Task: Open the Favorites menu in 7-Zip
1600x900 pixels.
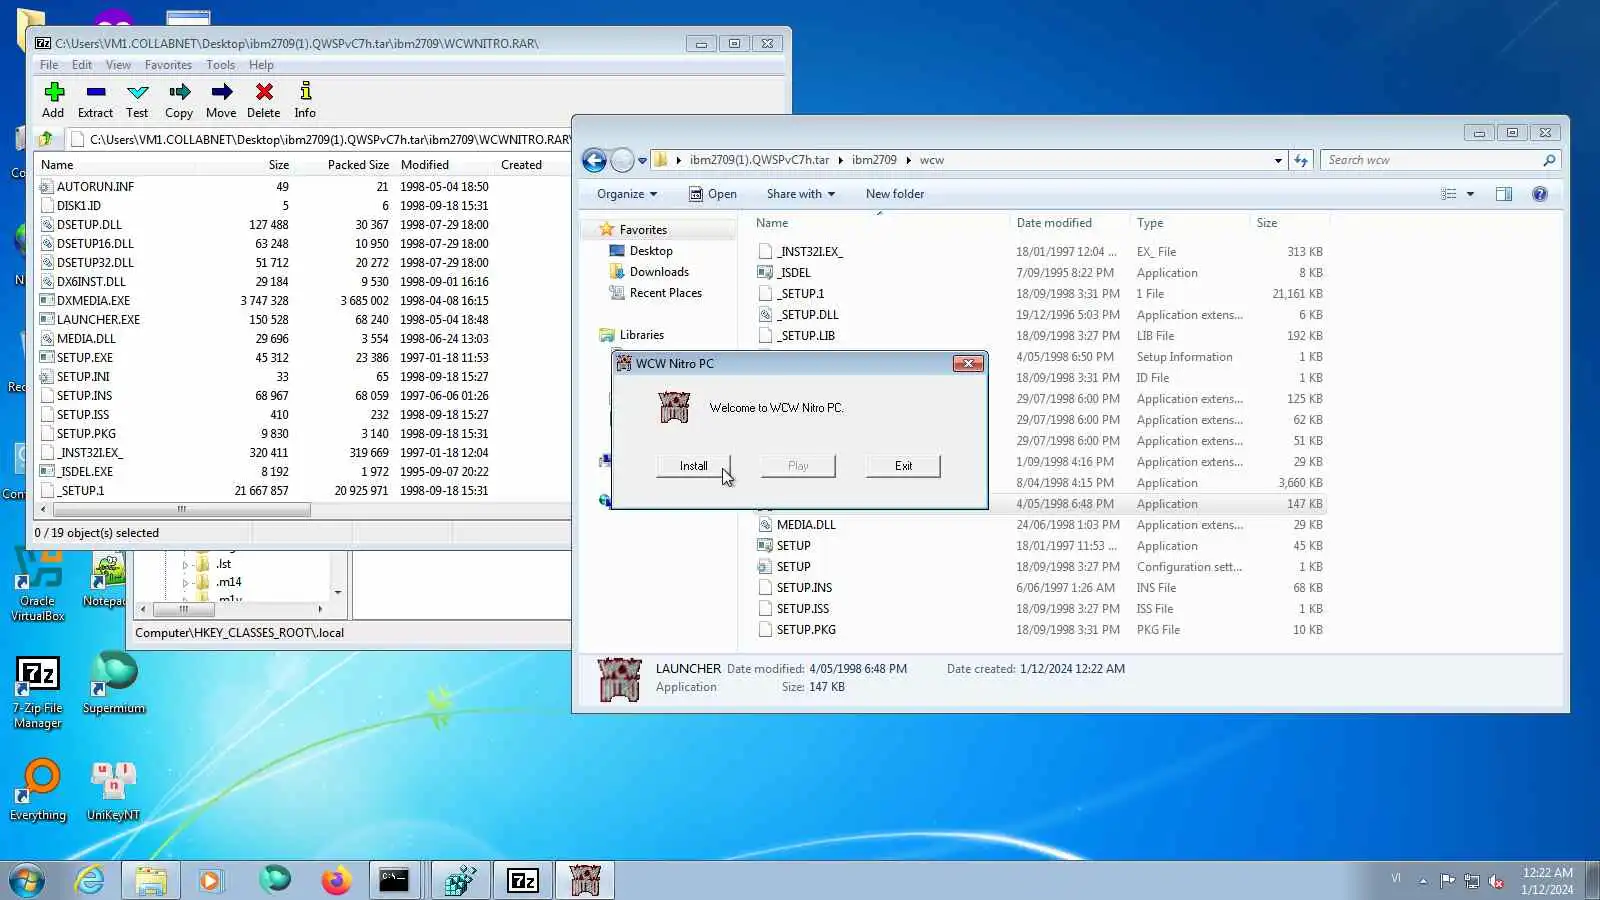Action: [x=168, y=65]
